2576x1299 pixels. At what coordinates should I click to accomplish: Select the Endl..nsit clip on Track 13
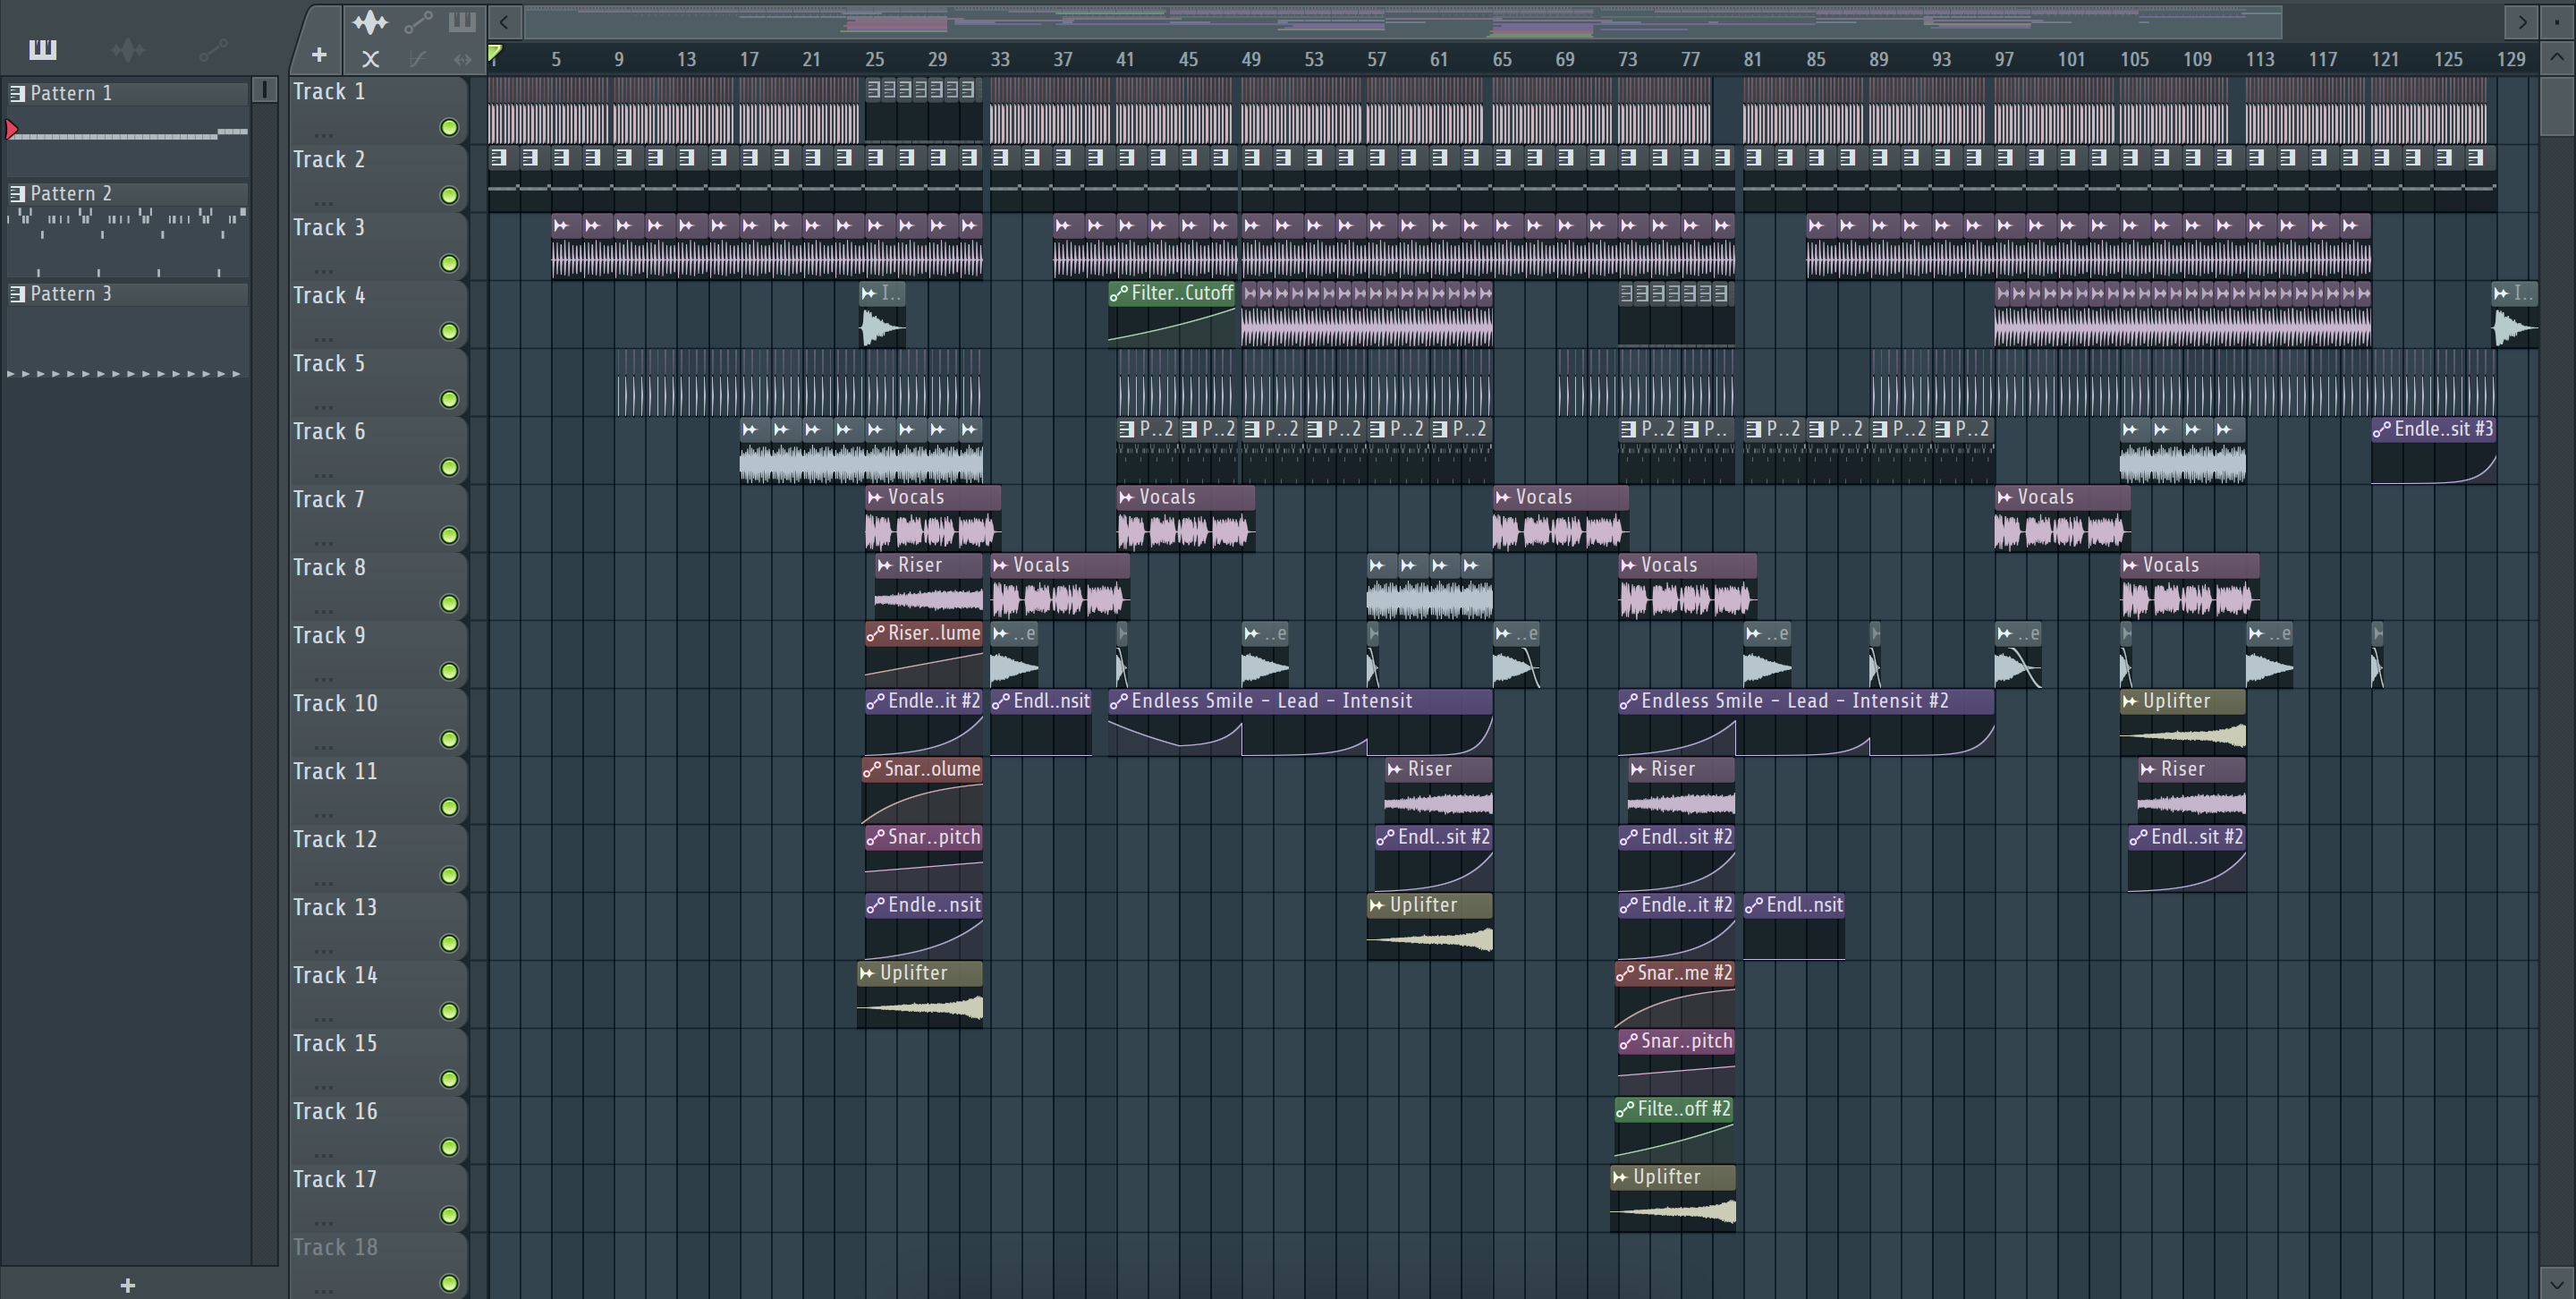tap(1794, 926)
